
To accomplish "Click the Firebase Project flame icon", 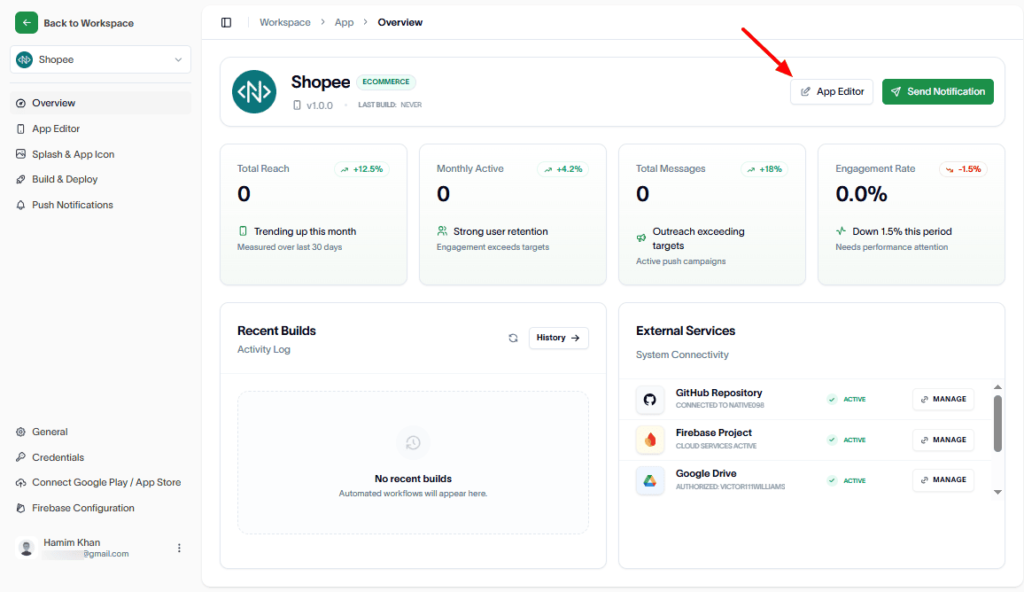I will [x=650, y=440].
